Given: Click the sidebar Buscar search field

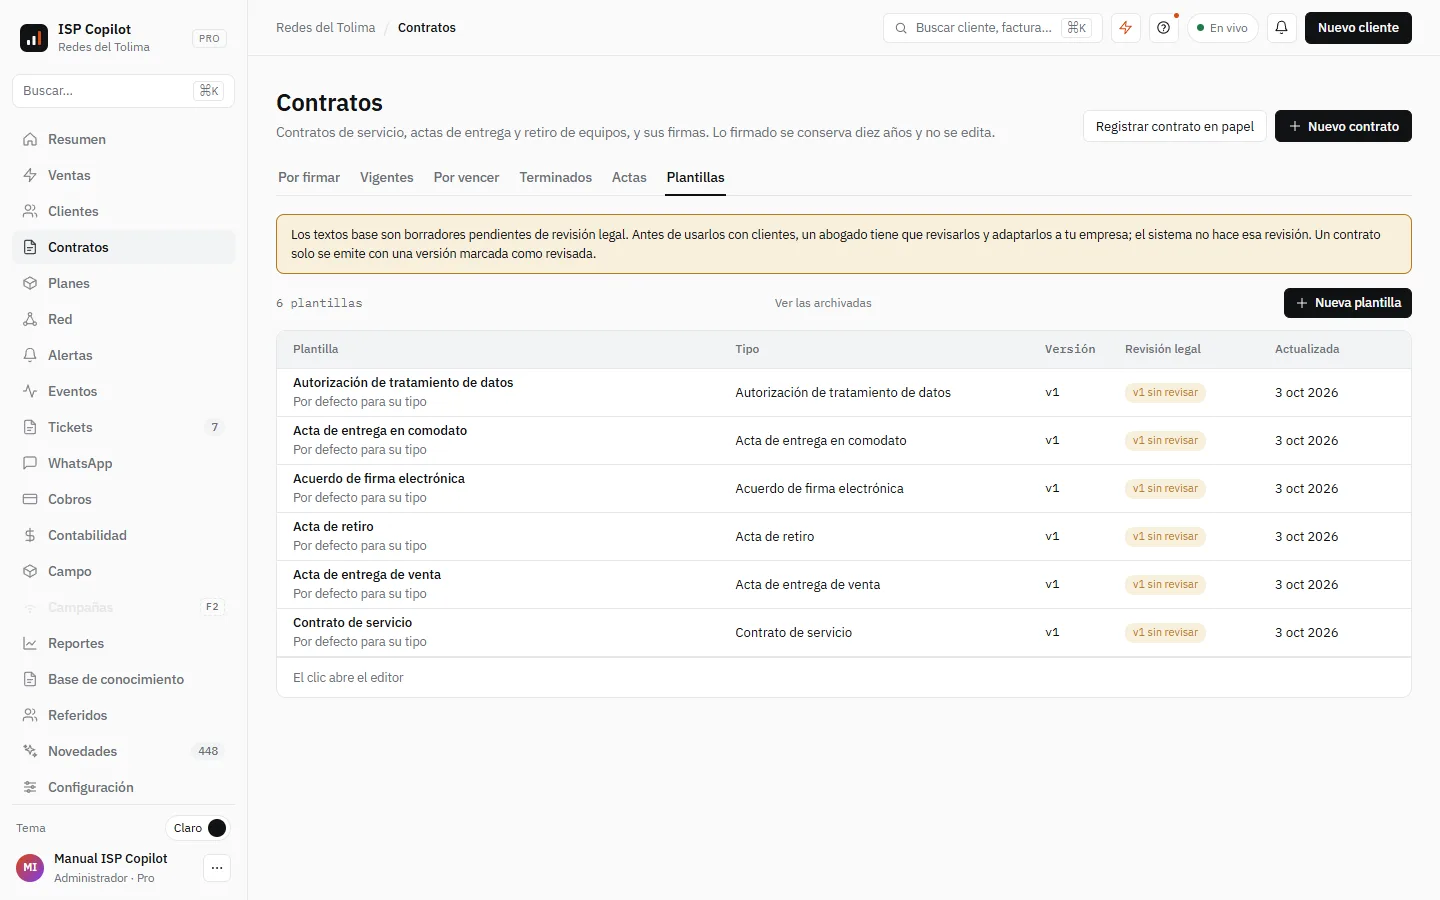Looking at the screenshot, I should [x=124, y=91].
